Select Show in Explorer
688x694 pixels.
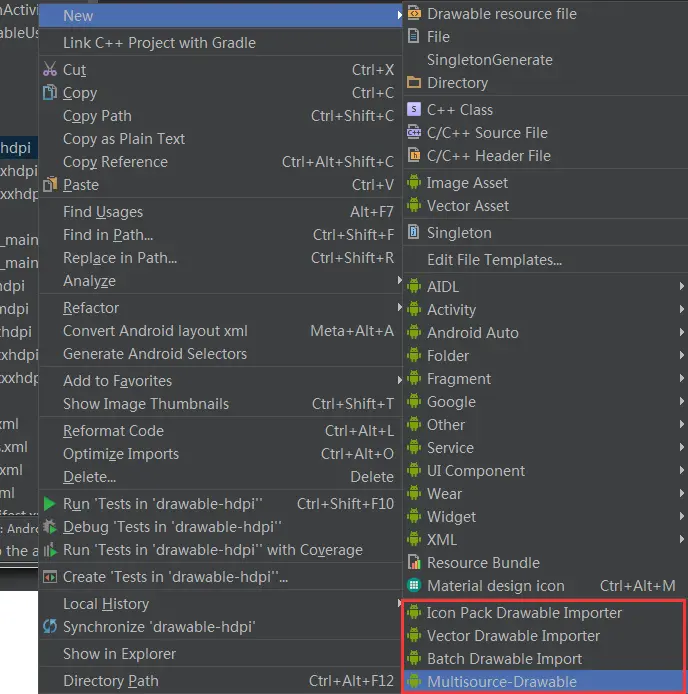[x=220, y=654]
